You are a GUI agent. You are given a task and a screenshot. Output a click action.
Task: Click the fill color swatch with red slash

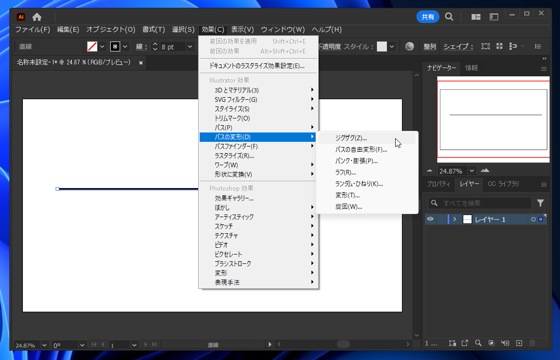92,46
